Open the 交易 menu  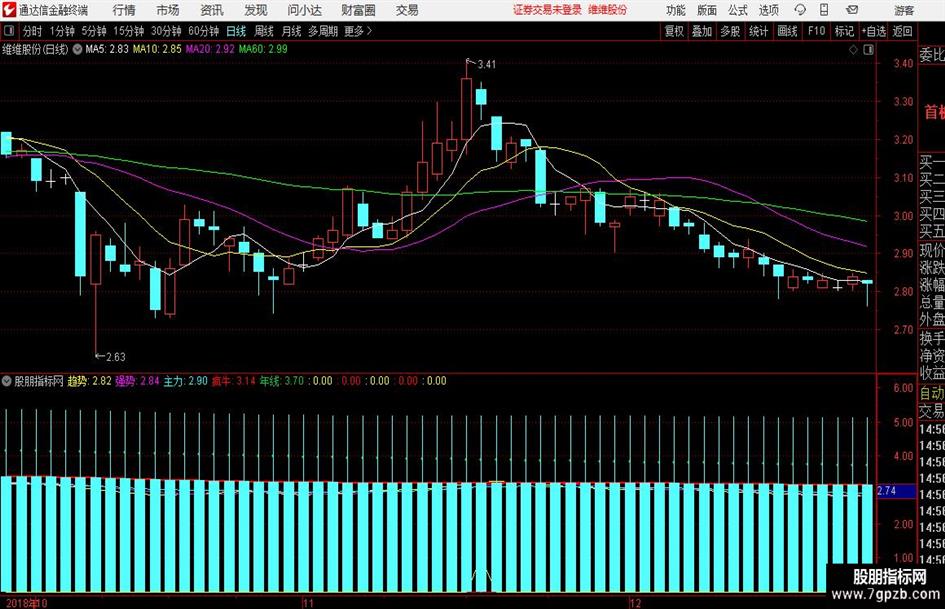pyautogui.click(x=407, y=10)
